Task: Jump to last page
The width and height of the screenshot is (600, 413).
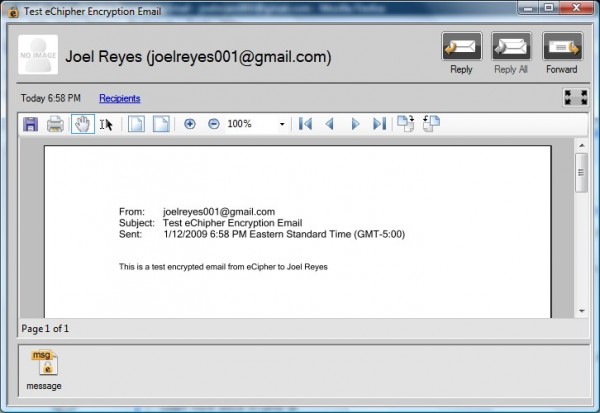Action: pos(379,124)
